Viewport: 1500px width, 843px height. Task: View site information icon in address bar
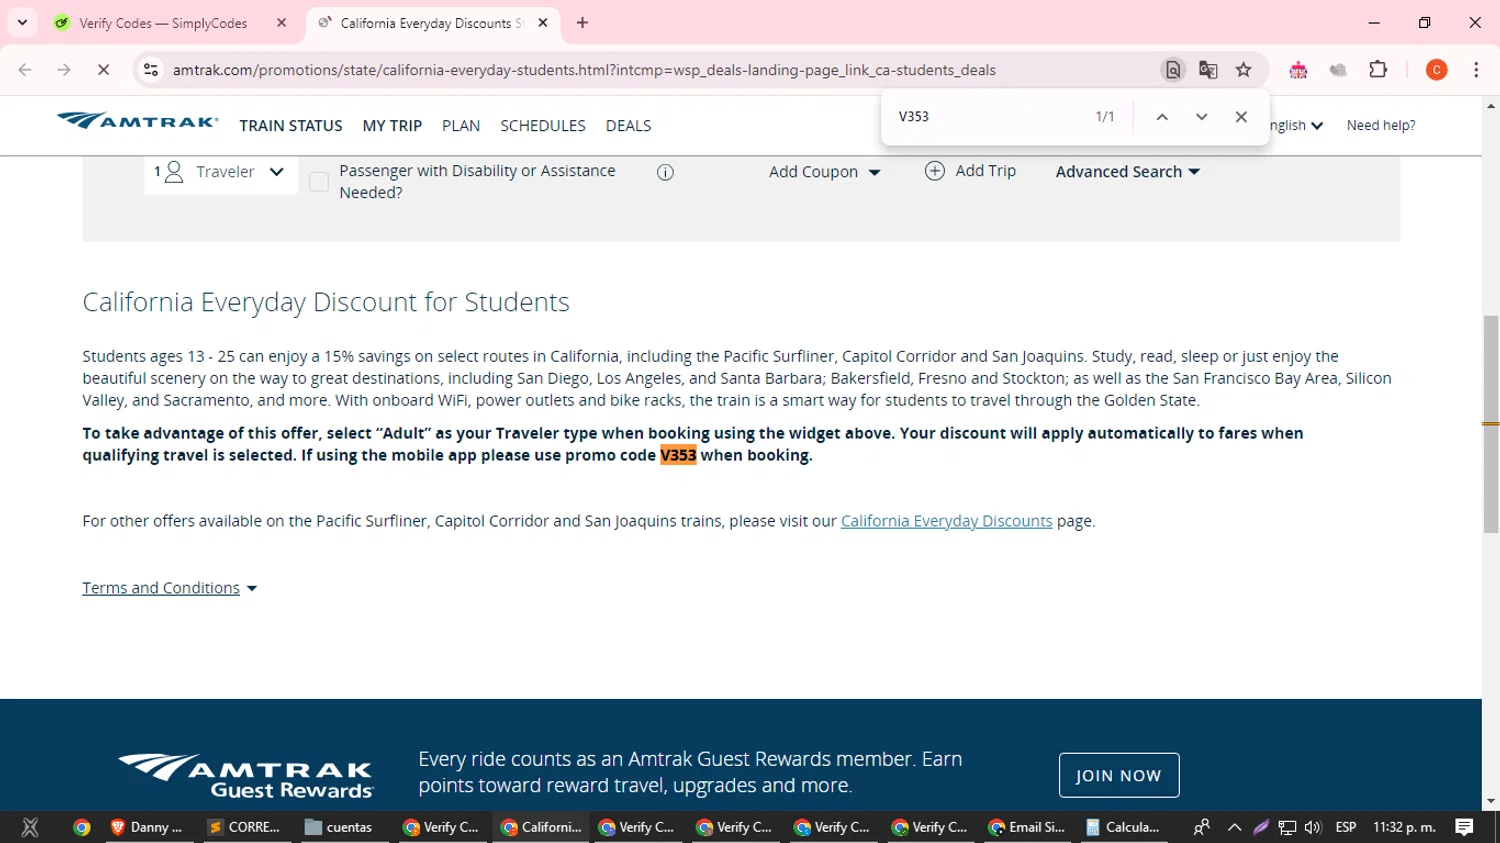click(151, 70)
